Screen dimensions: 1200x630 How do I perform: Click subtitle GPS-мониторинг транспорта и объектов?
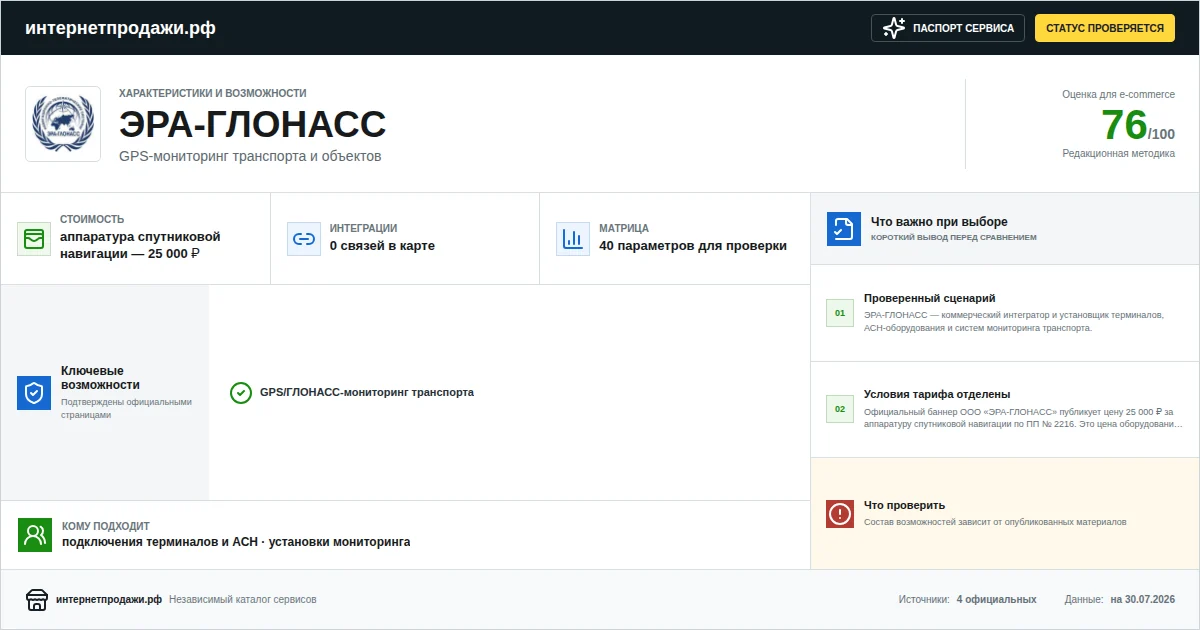point(250,156)
